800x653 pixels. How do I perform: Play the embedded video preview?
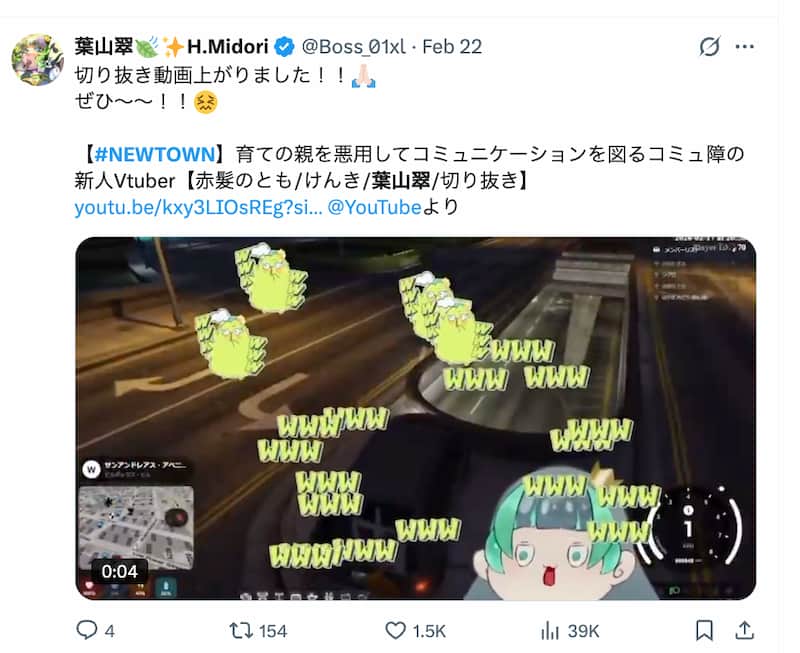(416, 418)
